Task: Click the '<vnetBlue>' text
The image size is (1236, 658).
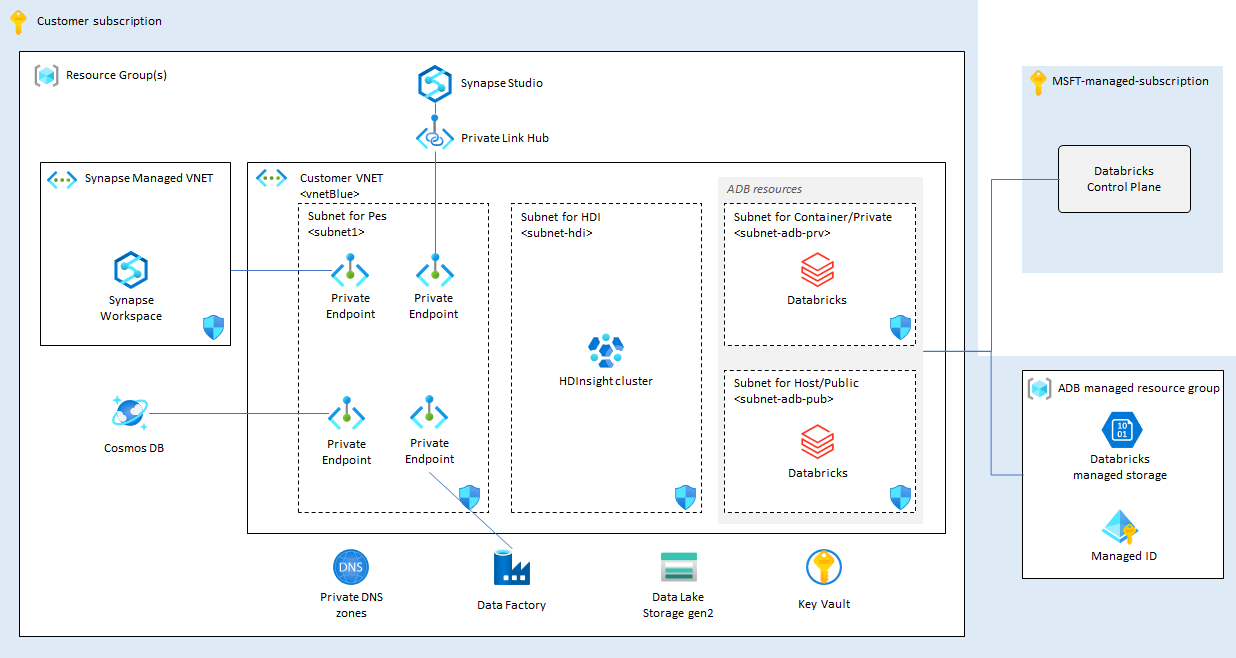Action: pos(329,194)
